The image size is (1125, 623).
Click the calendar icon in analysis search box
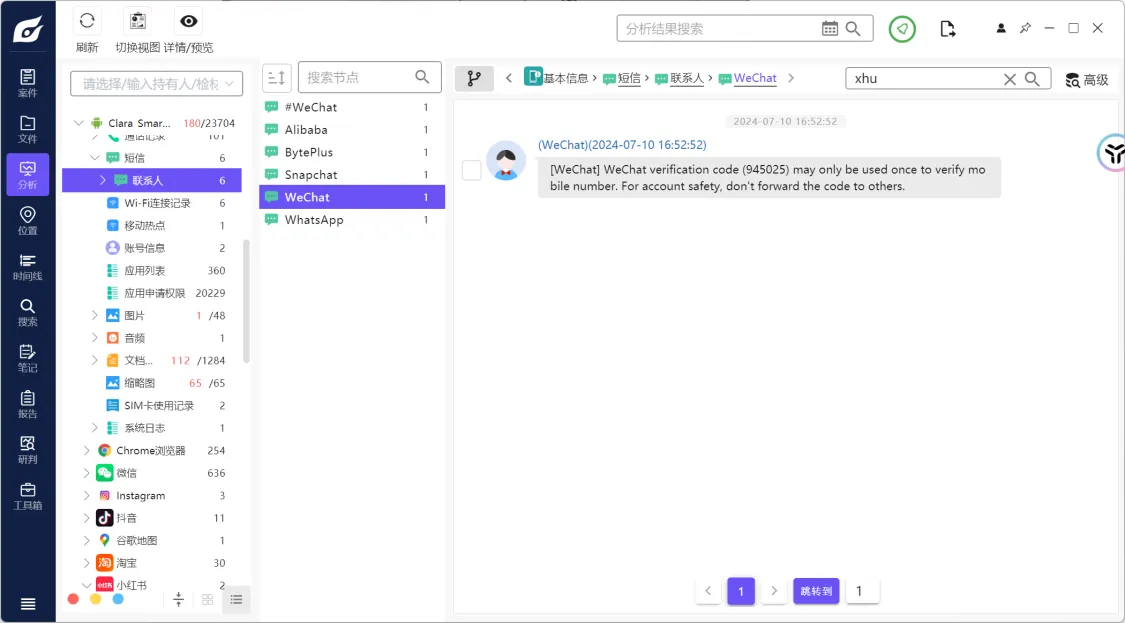click(829, 29)
